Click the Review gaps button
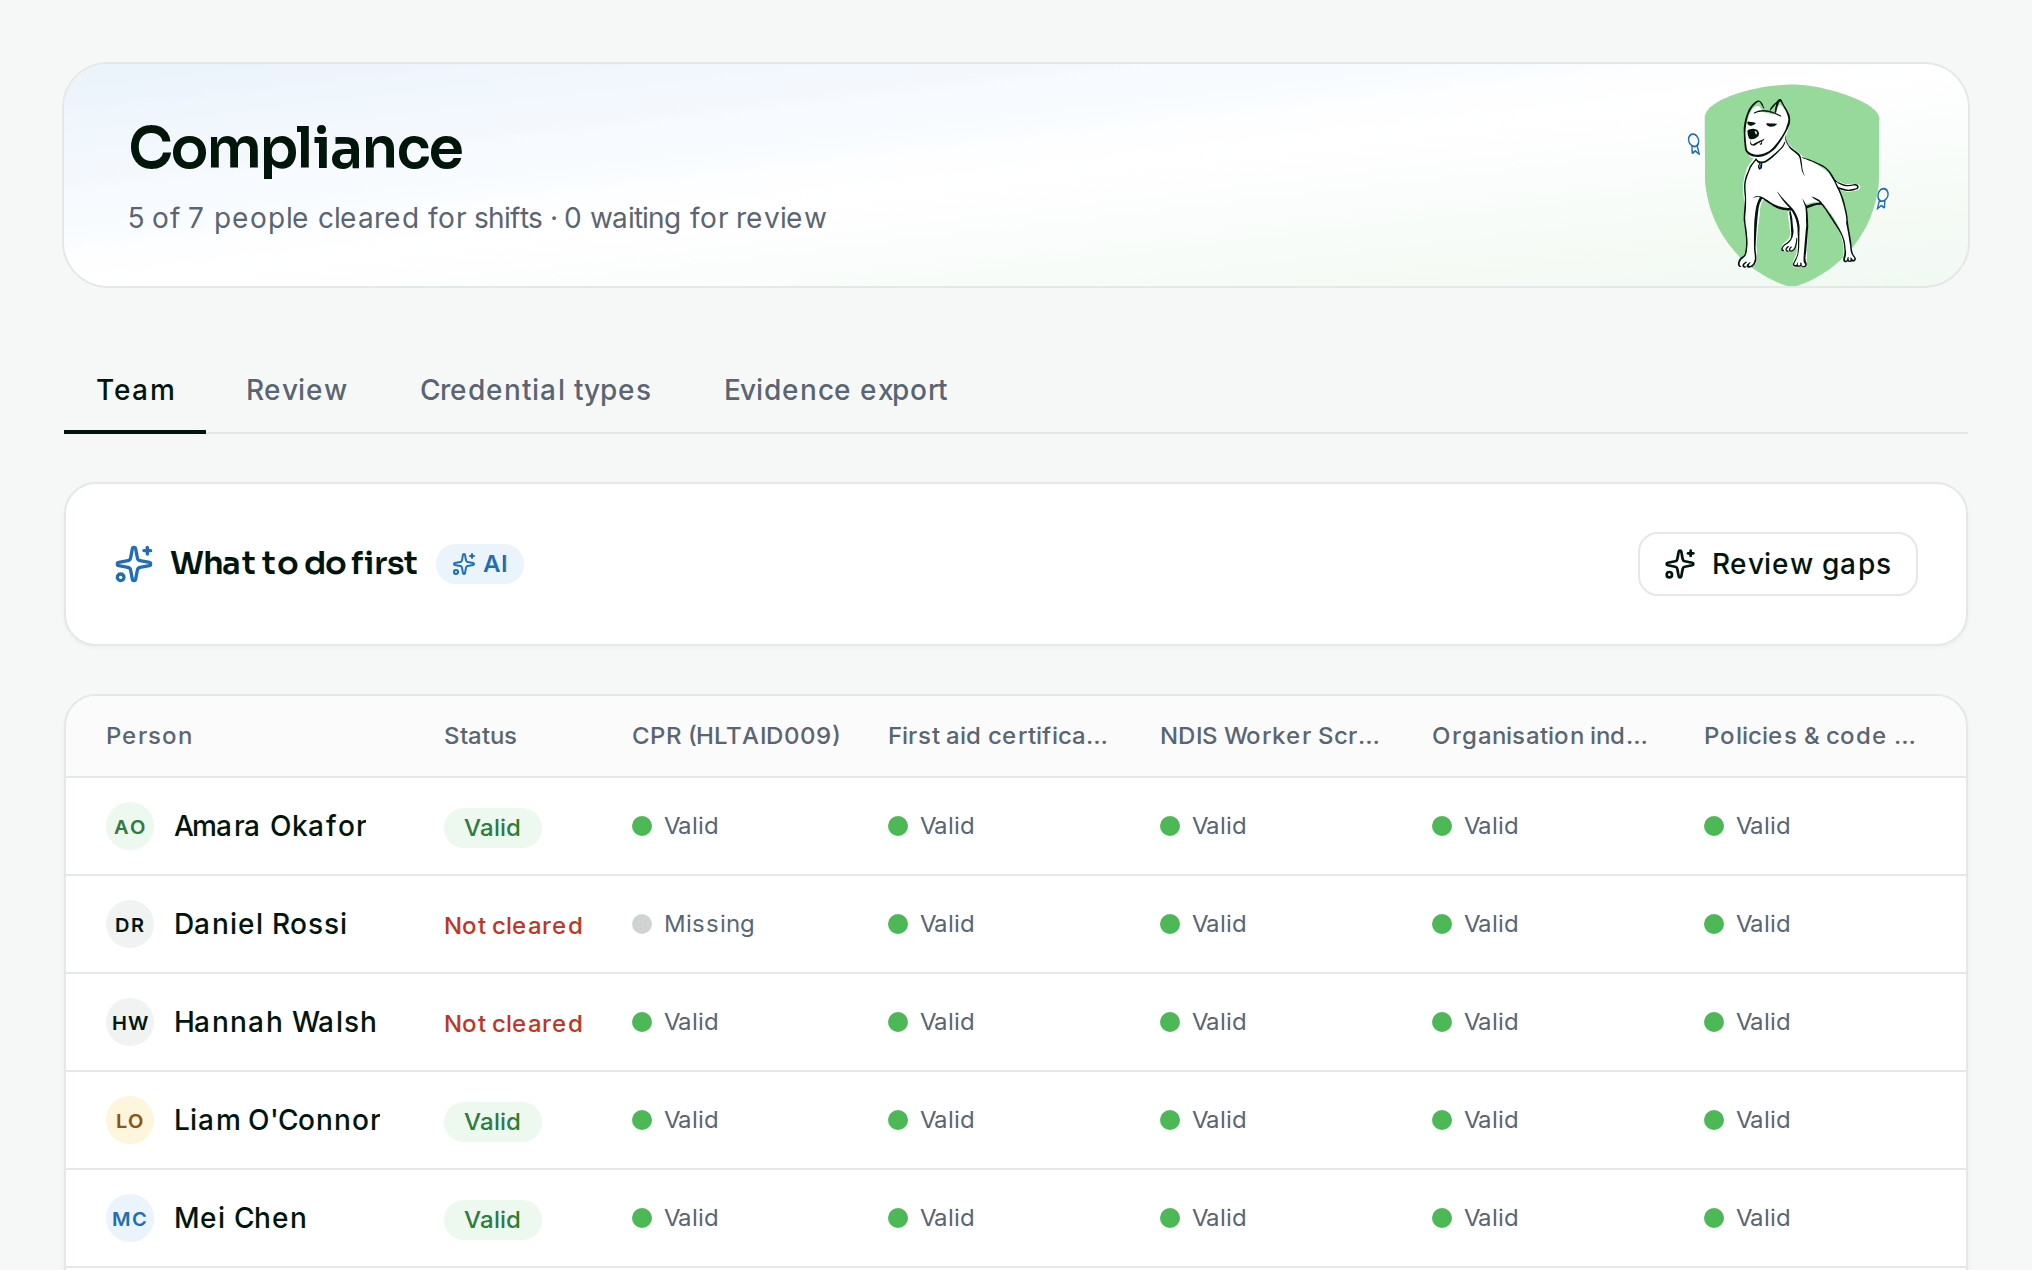 click(1778, 564)
